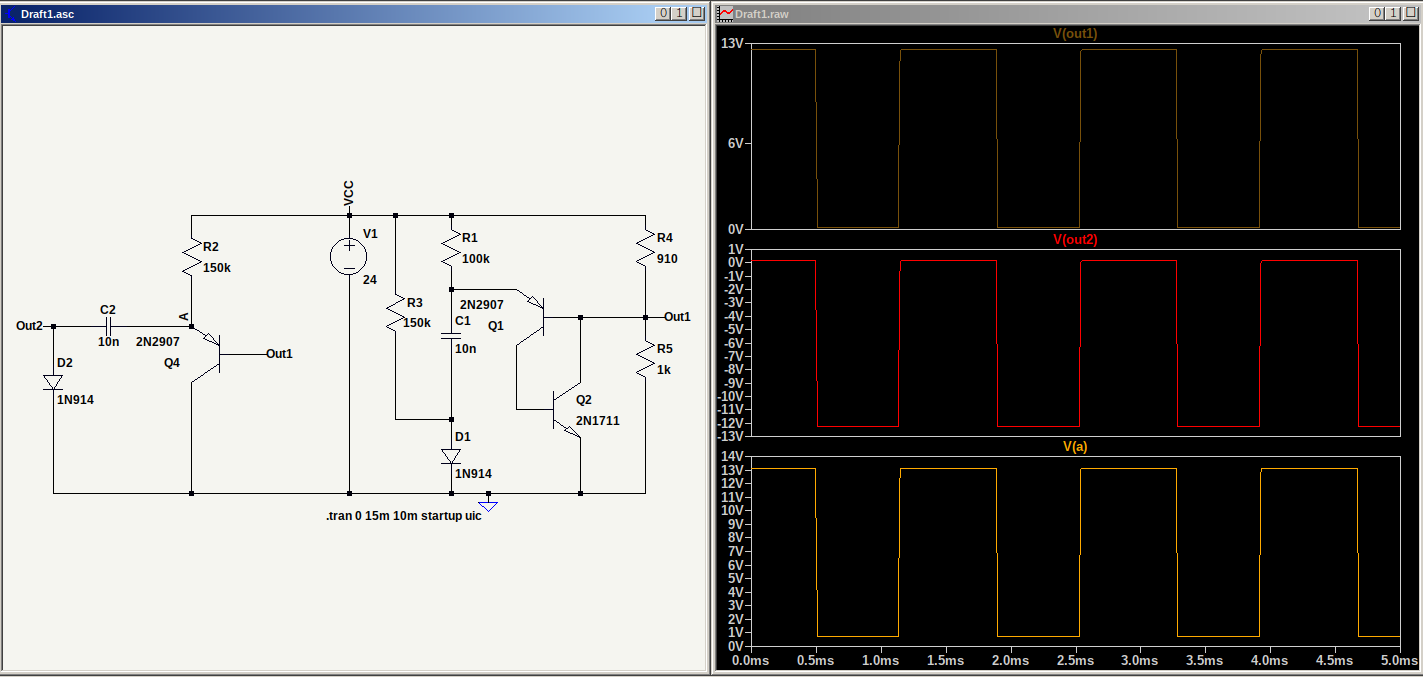Click the 1N914 text under D2
The image size is (1423, 677).
click(x=75, y=400)
